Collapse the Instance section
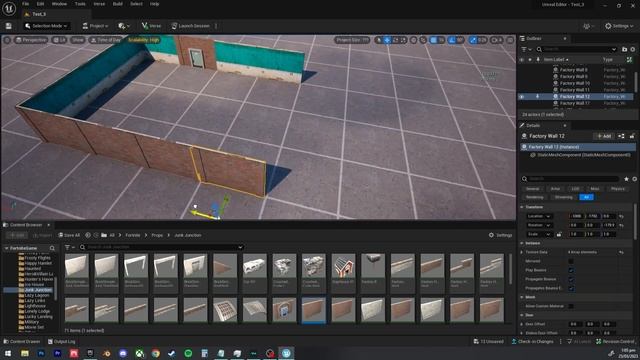The height and width of the screenshot is (360, 640). (522, 243)
